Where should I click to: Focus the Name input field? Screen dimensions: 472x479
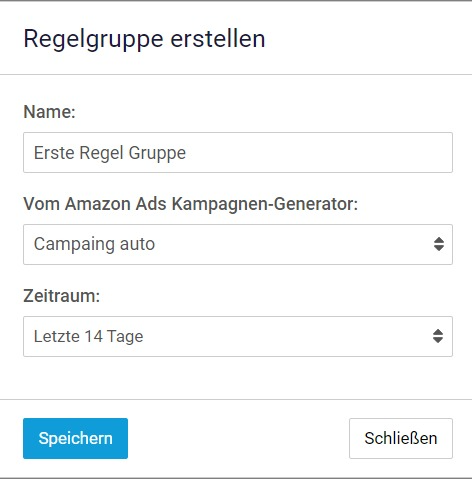coord(238,152)
